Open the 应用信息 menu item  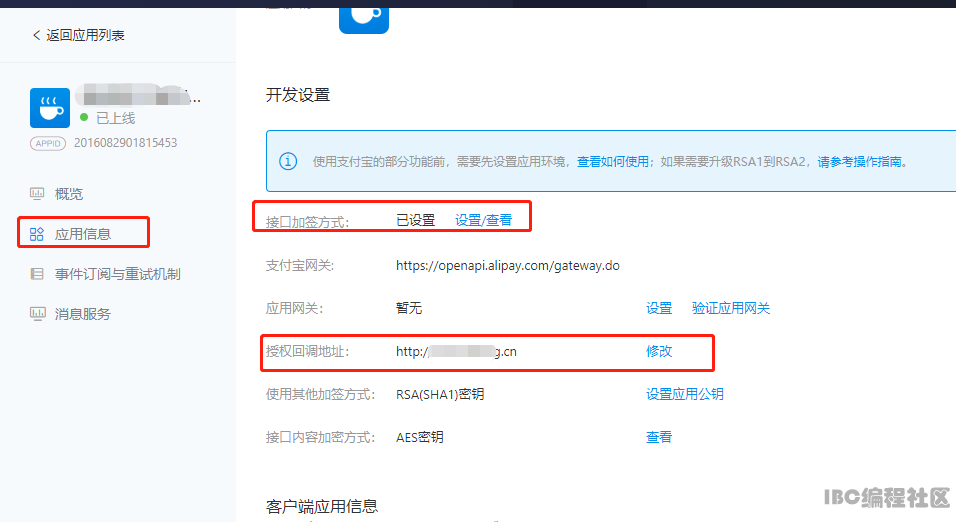click(83, 234)
